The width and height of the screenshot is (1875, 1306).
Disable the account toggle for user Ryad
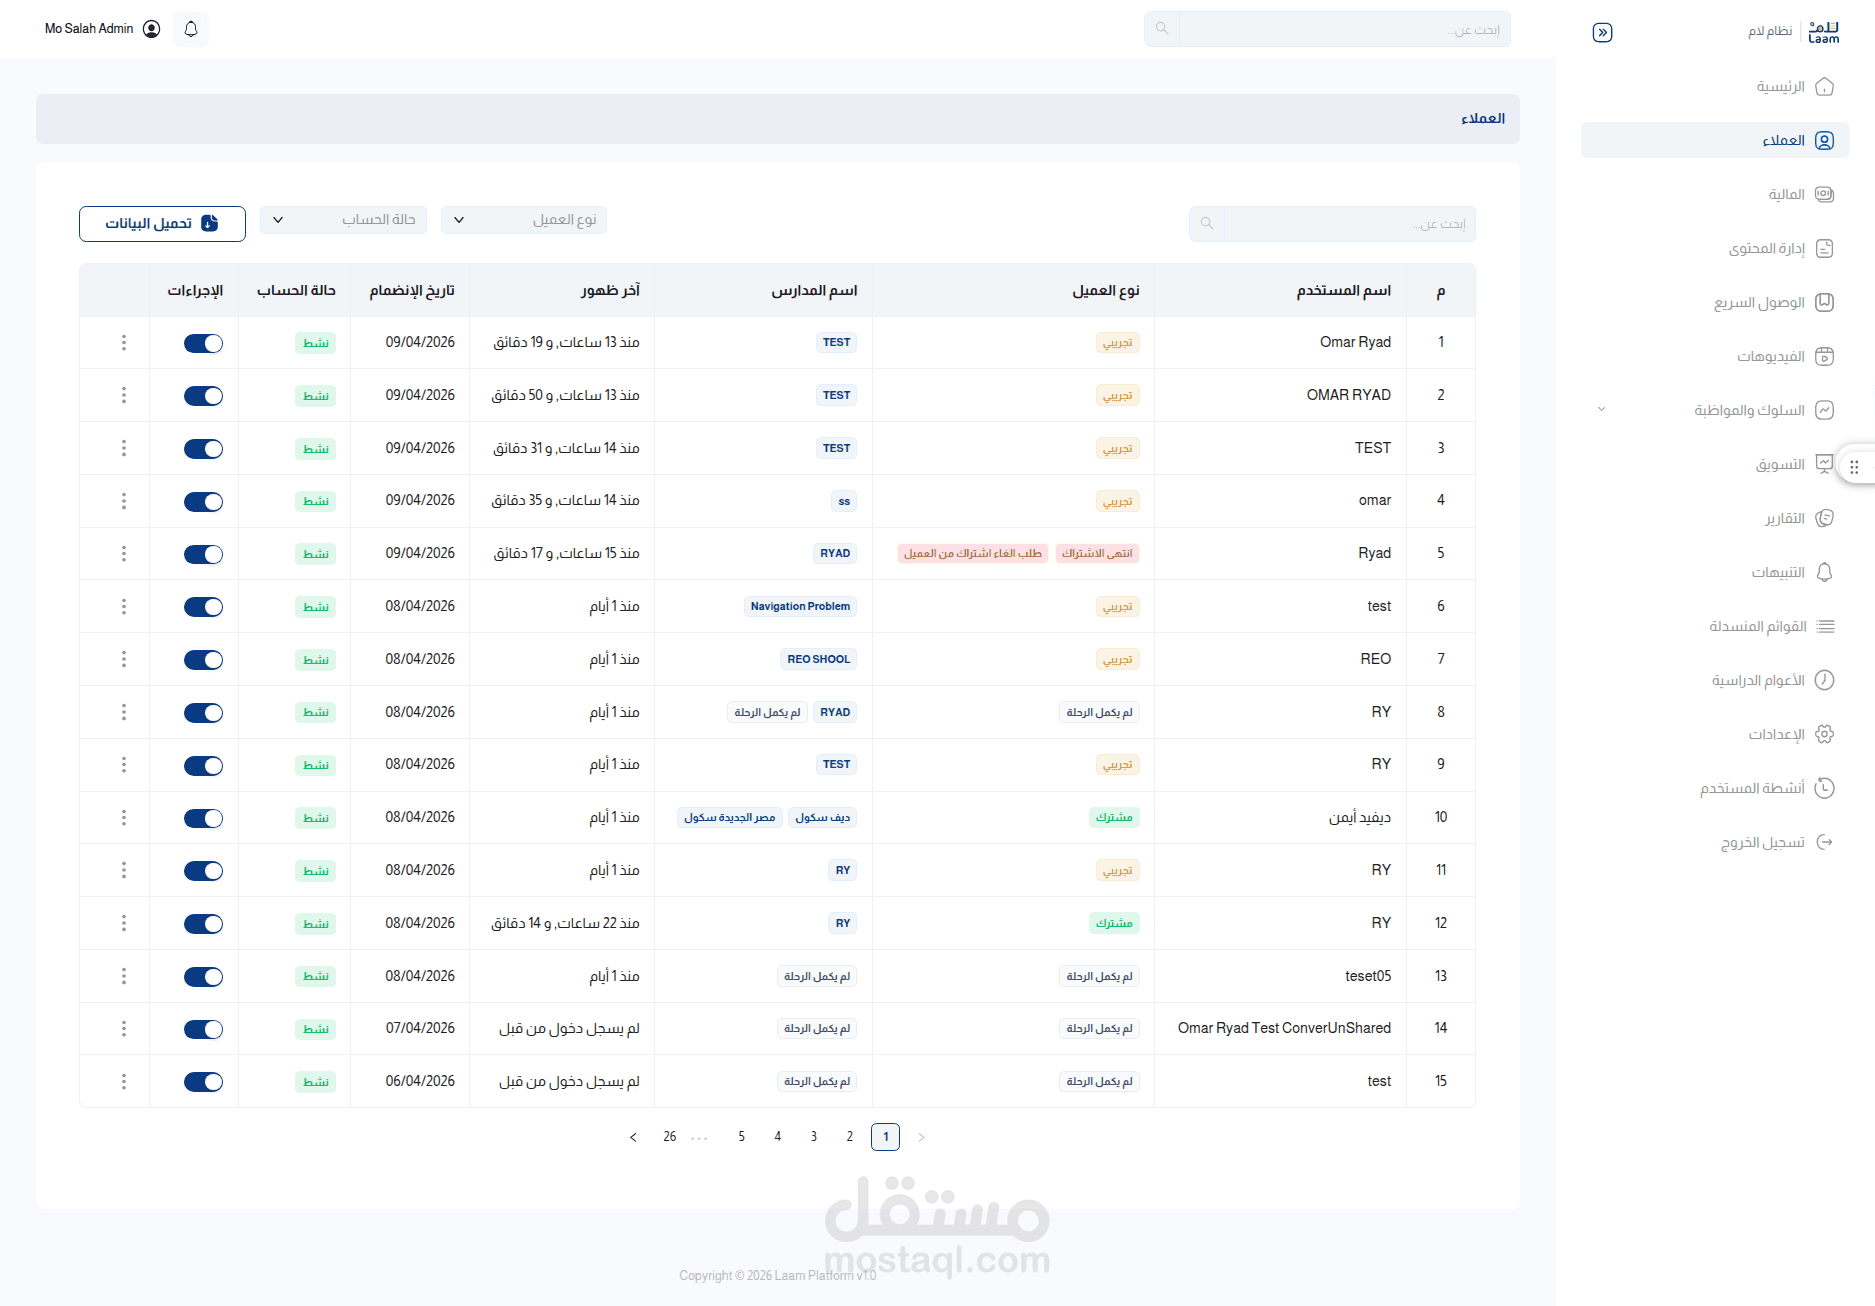pos(203,554)
